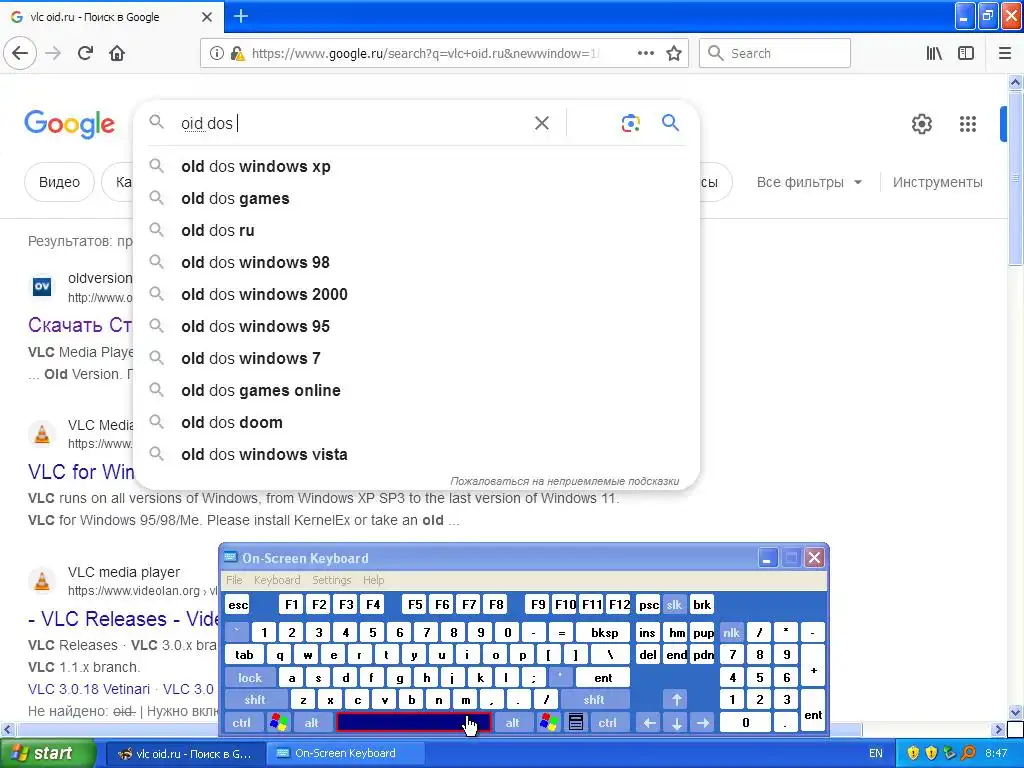This screenshot has height=768, width=1024.
Task: Click the Google logo
Action: [x=69, y=124]
